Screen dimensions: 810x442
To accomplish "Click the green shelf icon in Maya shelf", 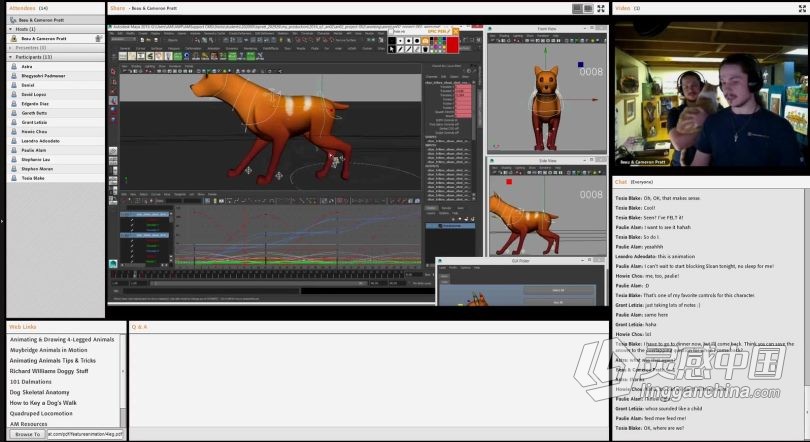I will coord(178,56).
